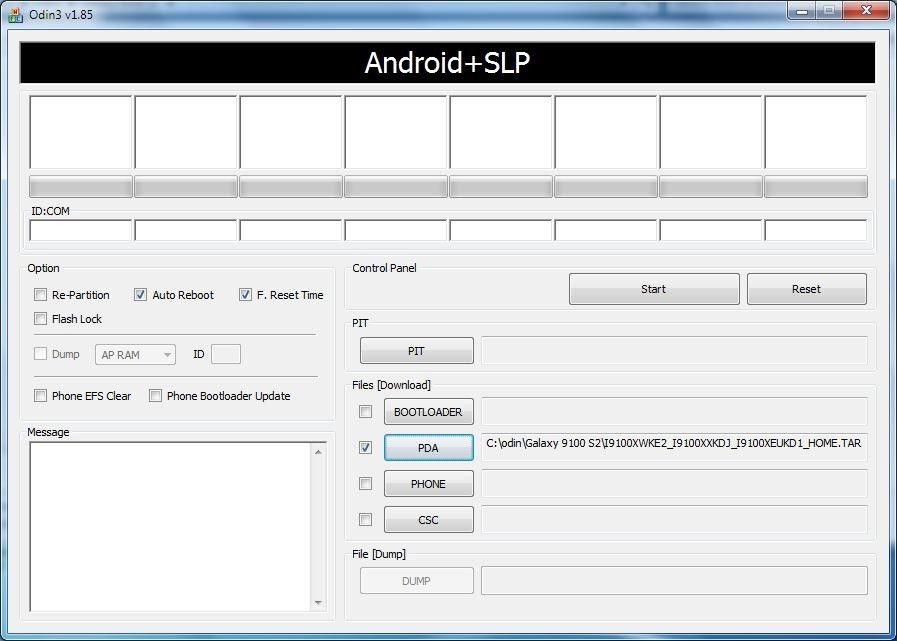Enable Phone Bootloader Update option
The width and height of the screenshot is (897, 641).
(x=155, y=395)
